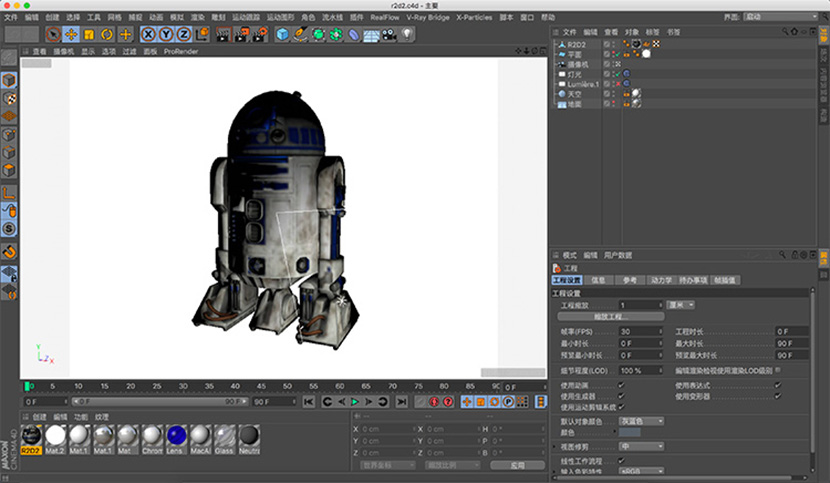Select the R2D2 object in object manager

point(576,44)
